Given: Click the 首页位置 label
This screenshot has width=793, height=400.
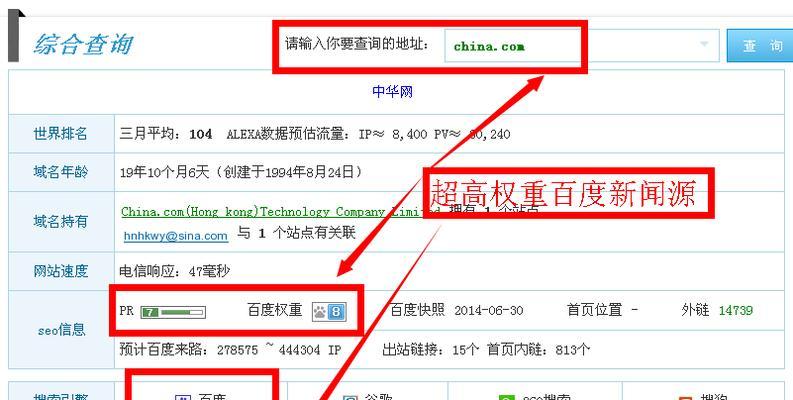Looking at the screenshot, I should tap(594, 309).
